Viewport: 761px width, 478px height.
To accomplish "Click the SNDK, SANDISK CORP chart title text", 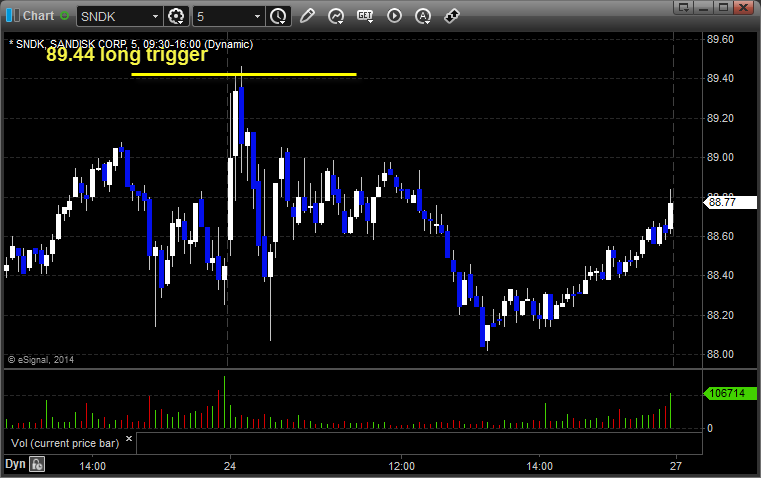I will coord(131,44).
